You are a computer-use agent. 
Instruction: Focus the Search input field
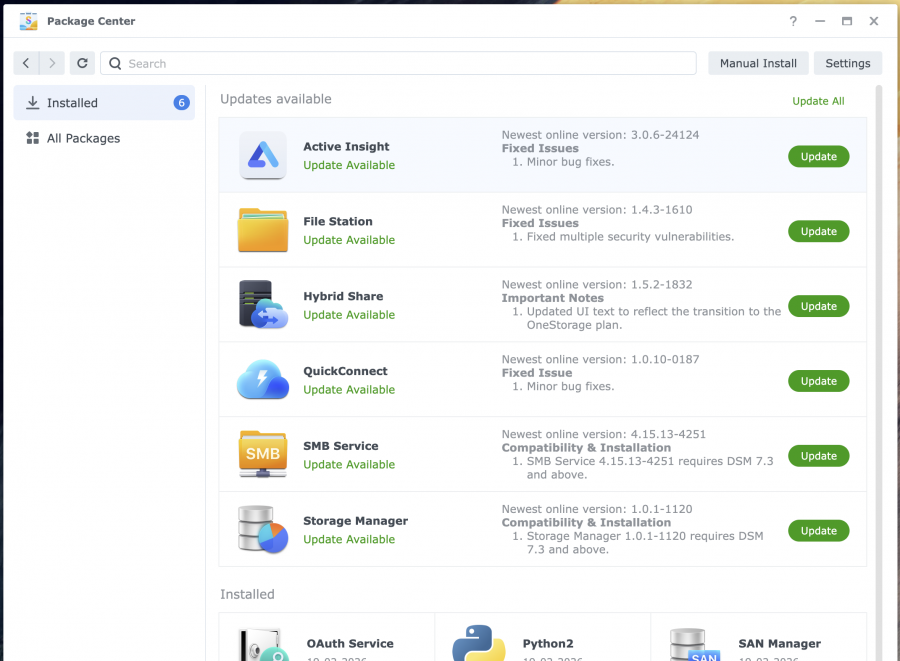[x=398, y=63]
